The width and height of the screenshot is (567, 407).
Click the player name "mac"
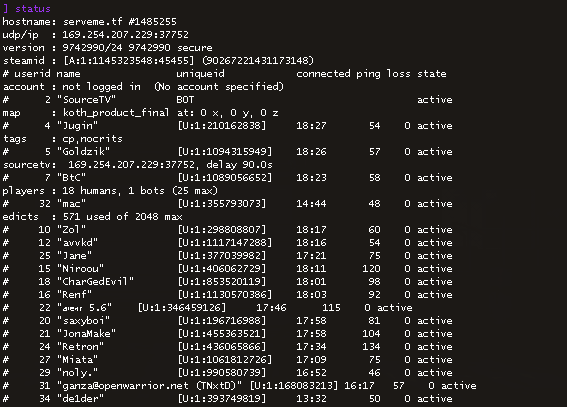(x=72, y=204)
